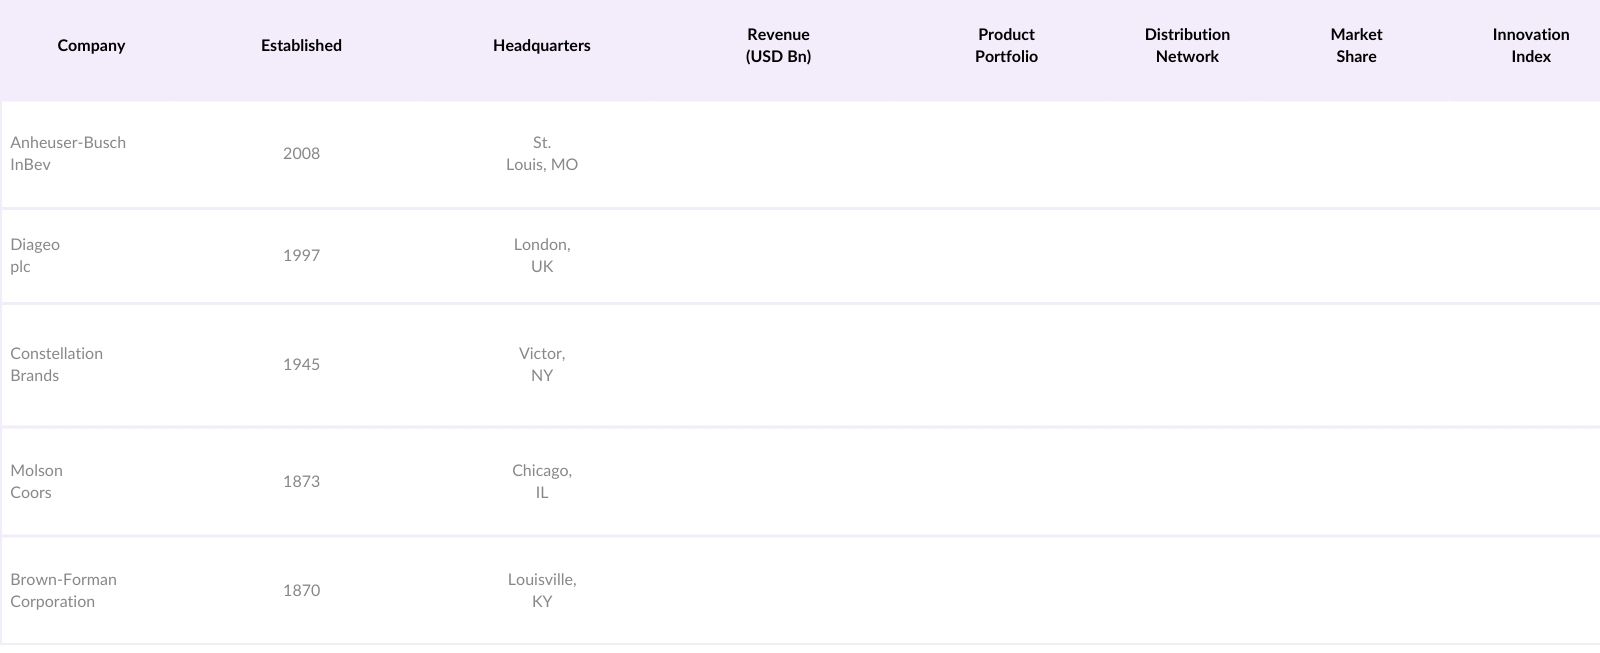Viewport: 1600px width, 653px height.
Task: Click the Diageo plc company cell
Action: click(x=35, y=255)
